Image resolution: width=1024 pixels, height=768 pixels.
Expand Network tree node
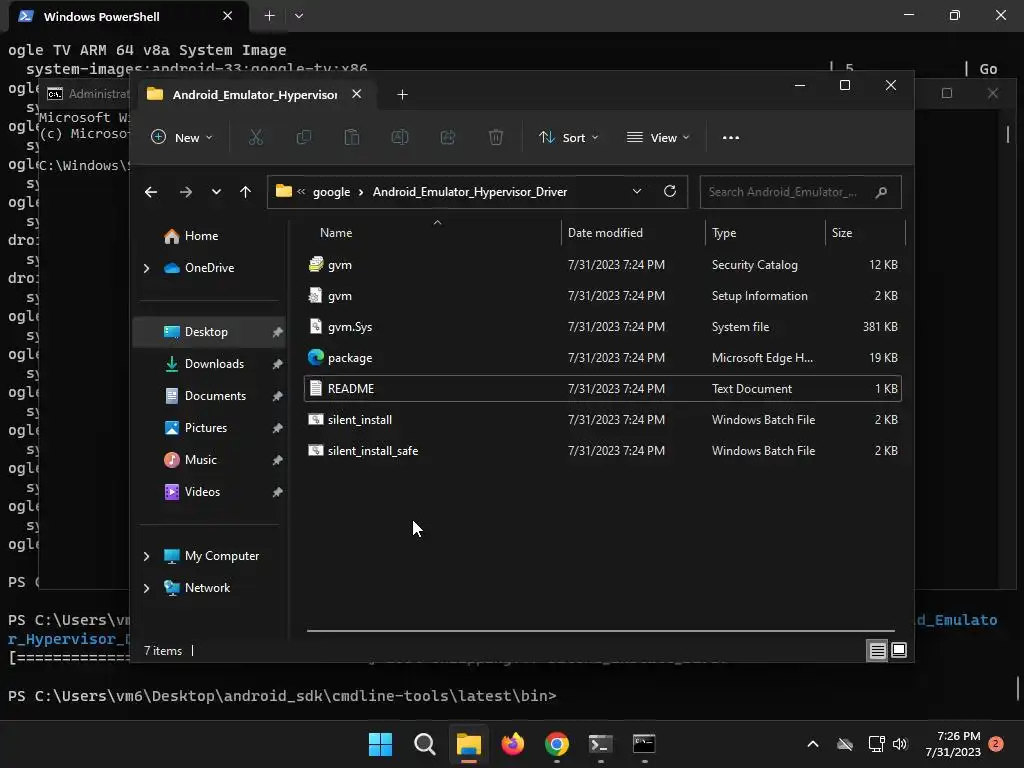point(146,588)
